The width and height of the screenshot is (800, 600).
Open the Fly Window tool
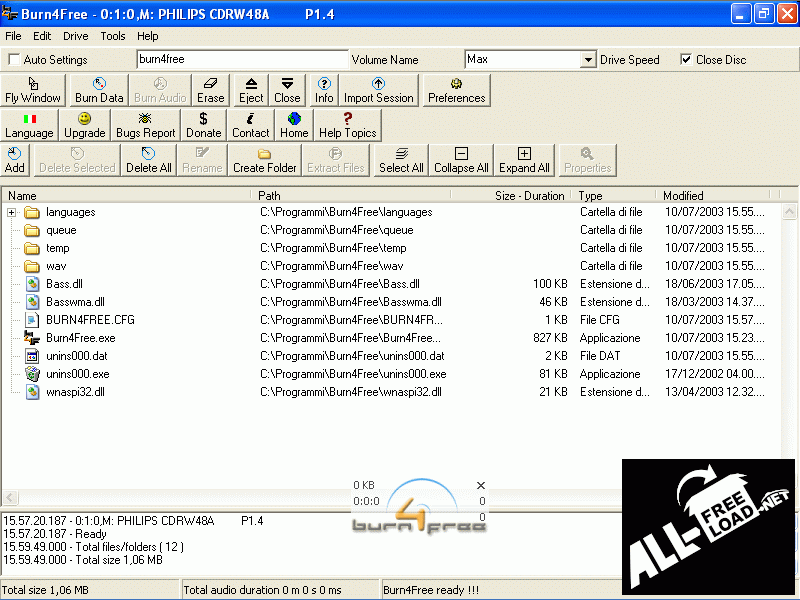pyautogui.click(x=33, y=90)
